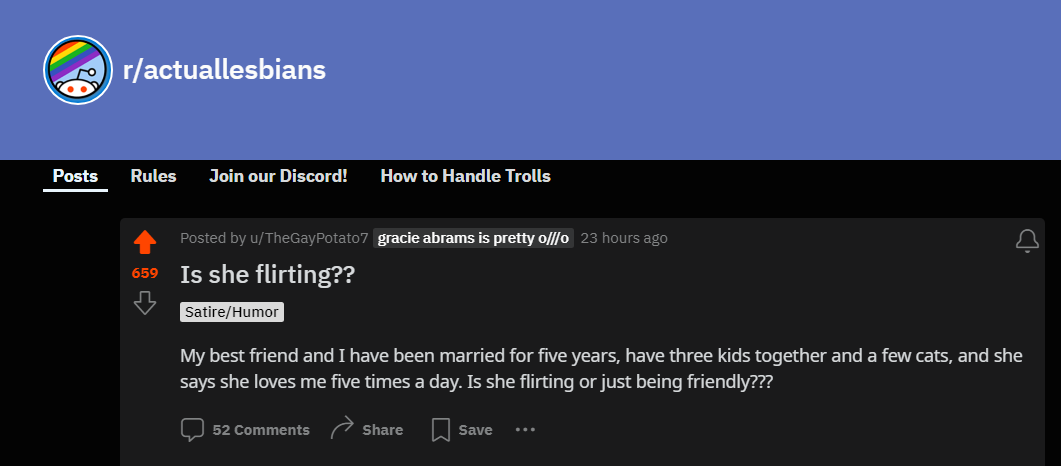This screenshot has height=466, width=1061.
Task: Open the post title "Is she flirting??"
Action: (x=267, y=274)
